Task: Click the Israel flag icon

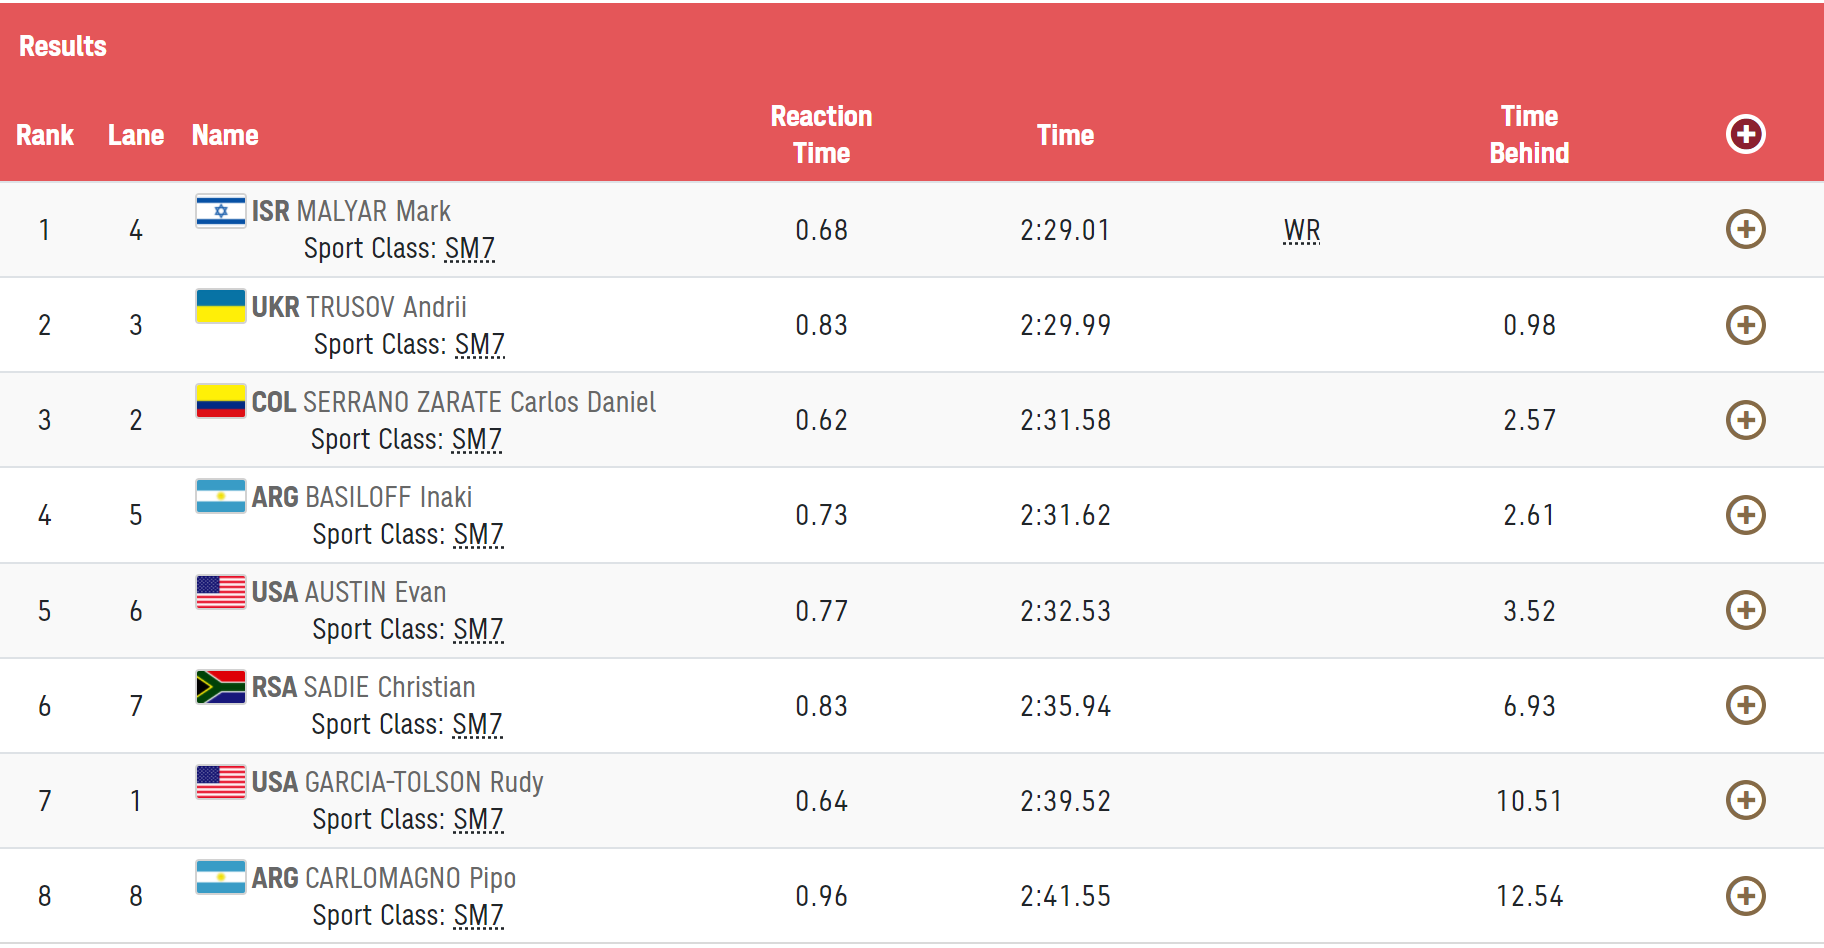Action: point(221,211)
